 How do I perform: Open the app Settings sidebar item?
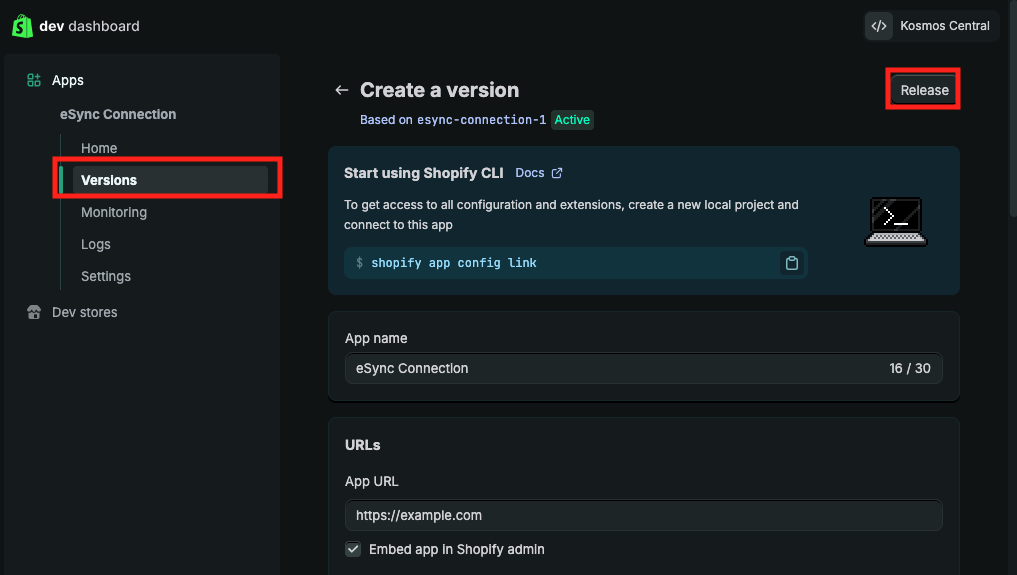[x=106, y=276]
